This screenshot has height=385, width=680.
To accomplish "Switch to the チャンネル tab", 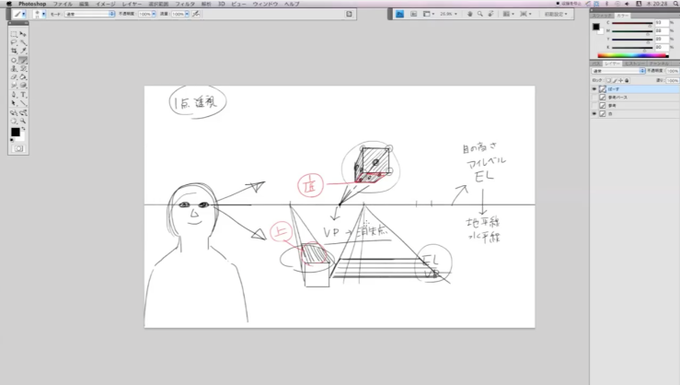I will tap(658, 63).
